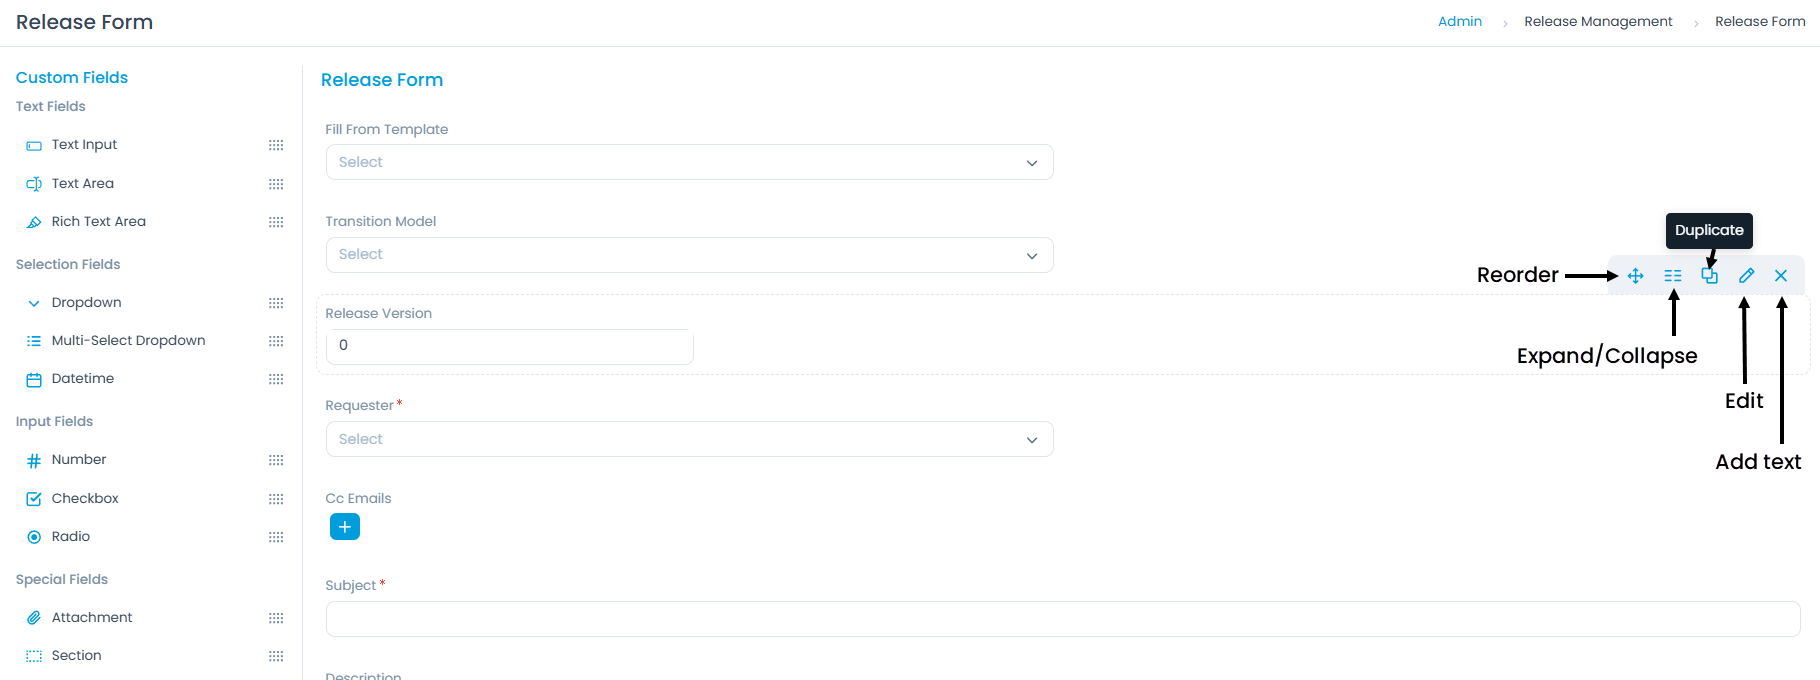Select the Checkbox field type

(x=85, y=498)
